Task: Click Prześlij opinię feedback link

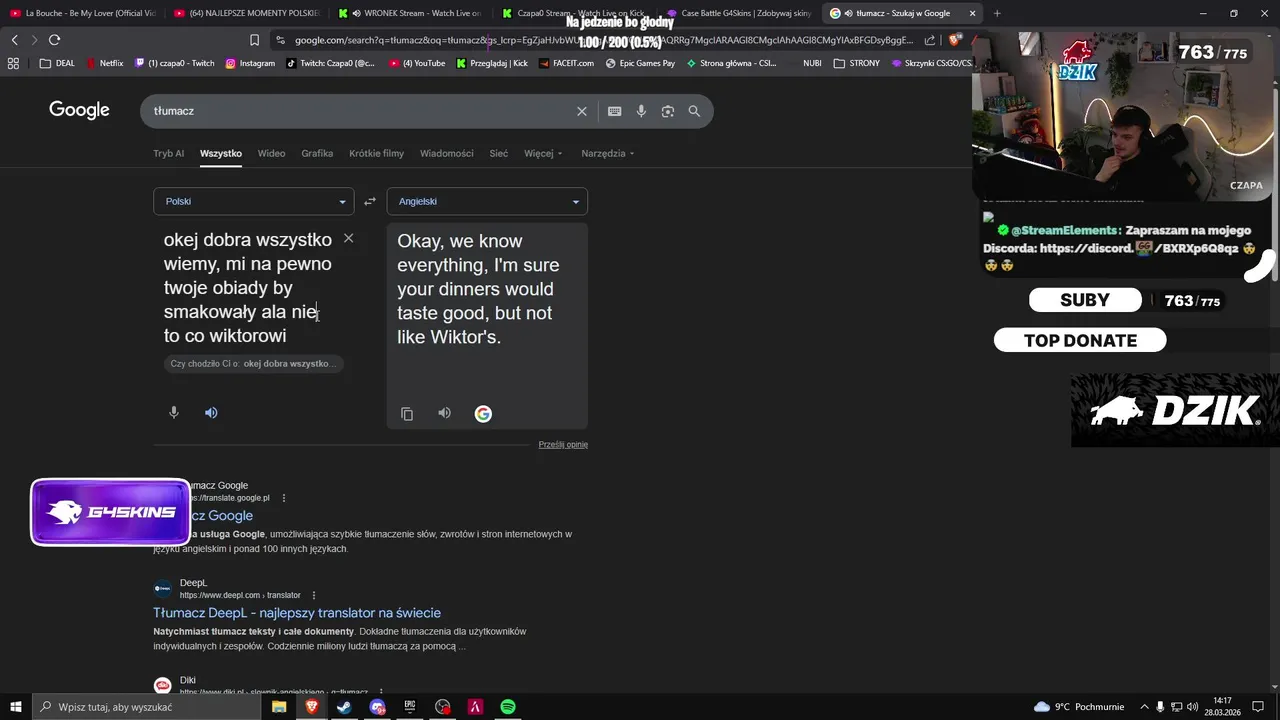Action: coord(563,444)
